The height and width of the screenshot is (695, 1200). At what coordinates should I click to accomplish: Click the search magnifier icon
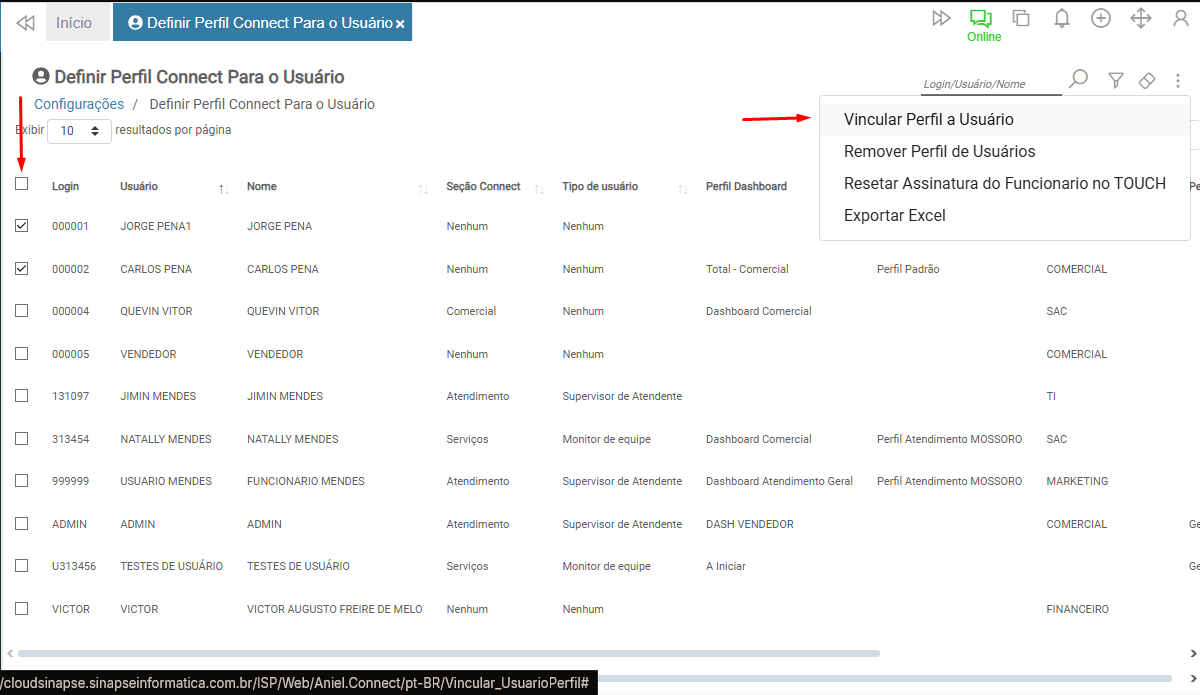1078,79
